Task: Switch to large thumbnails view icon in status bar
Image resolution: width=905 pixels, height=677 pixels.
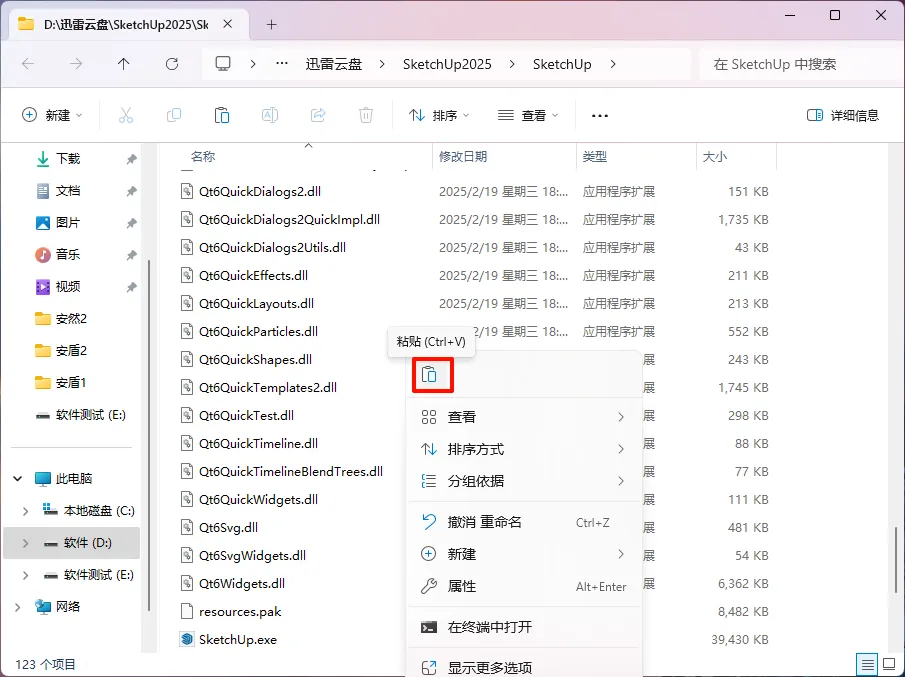Action: [x=889, y=665]
